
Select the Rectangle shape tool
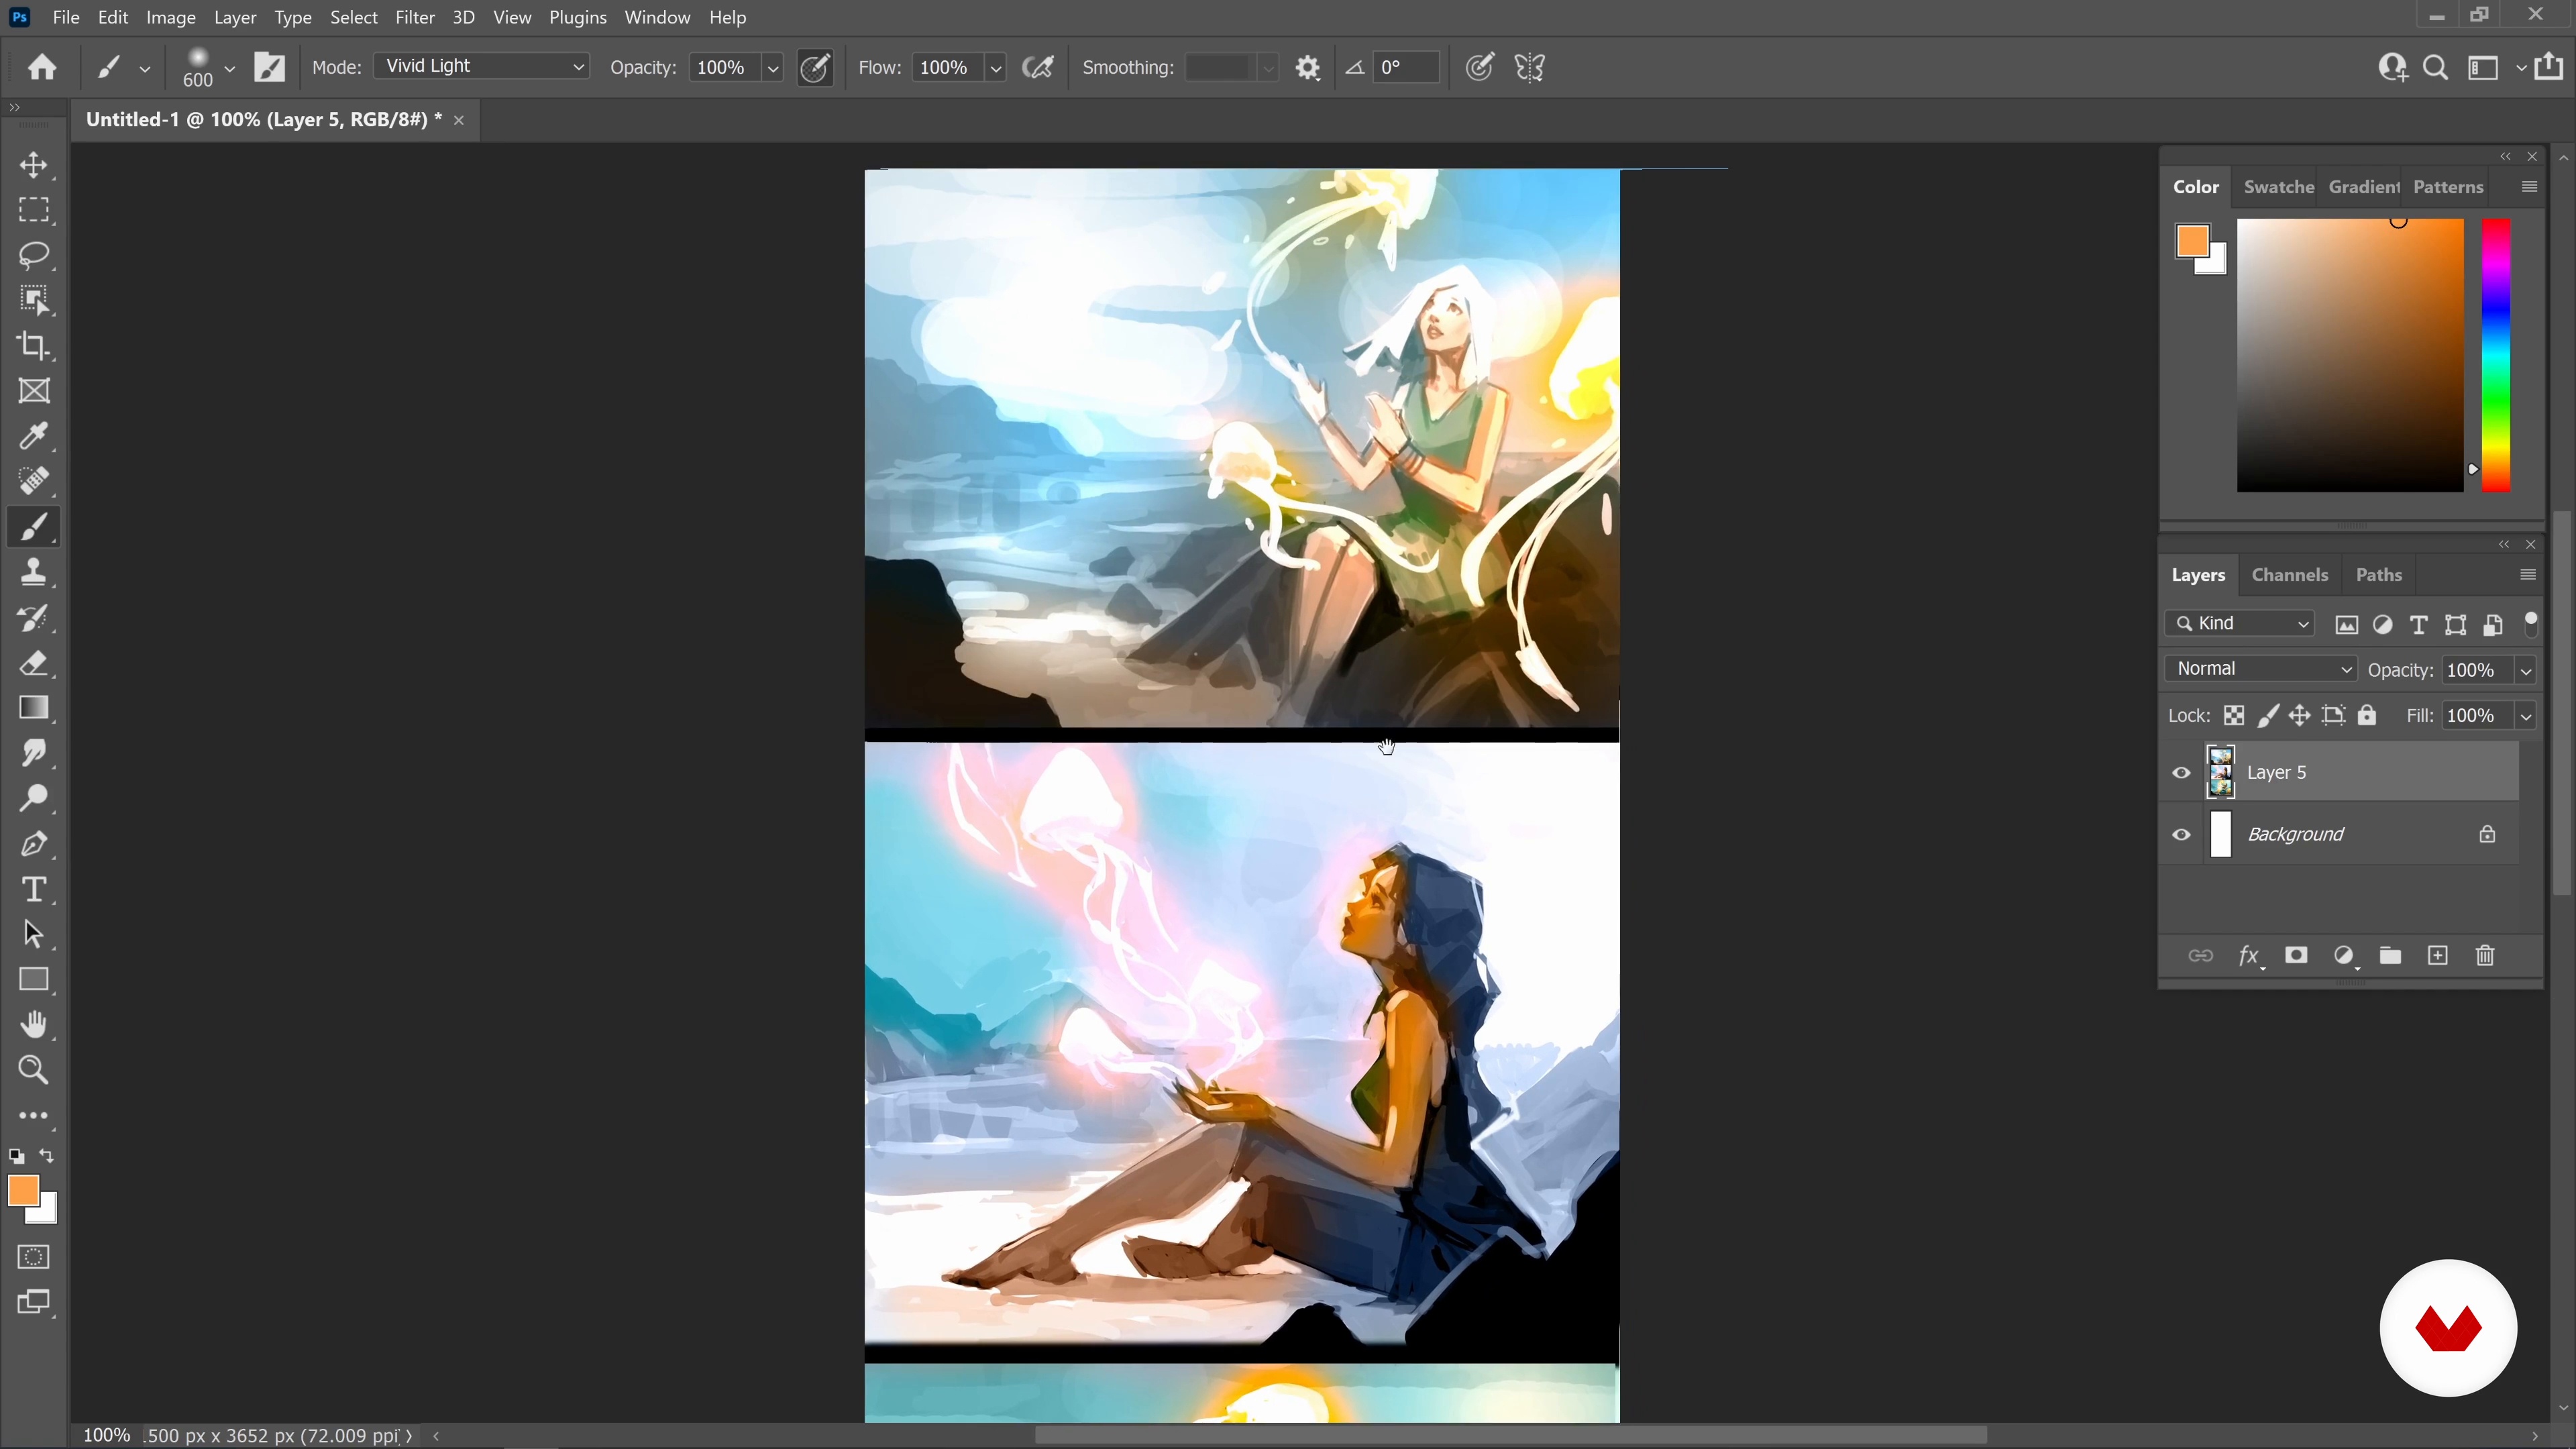tap(34, 979)
